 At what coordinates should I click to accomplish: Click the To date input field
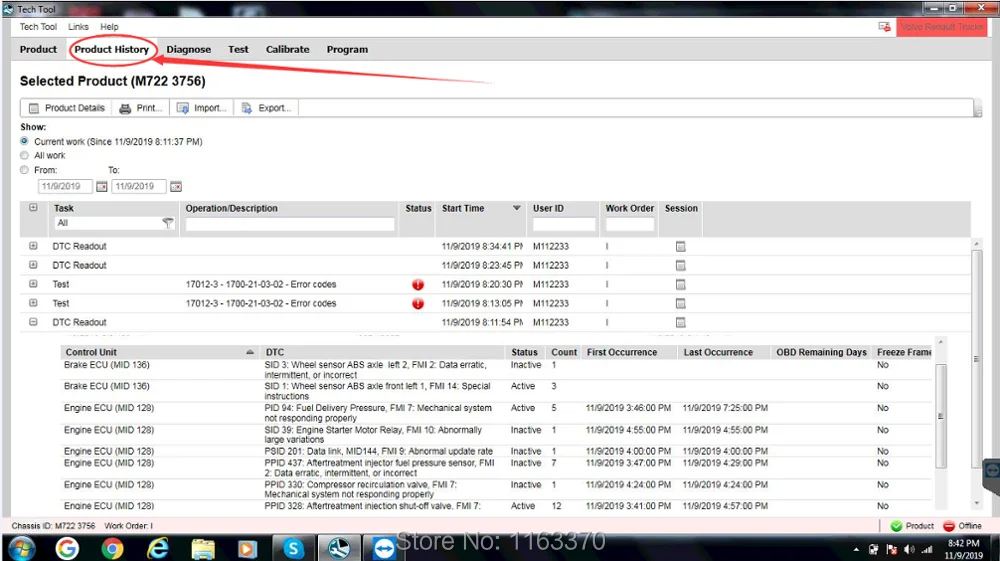tap(139, 186)
